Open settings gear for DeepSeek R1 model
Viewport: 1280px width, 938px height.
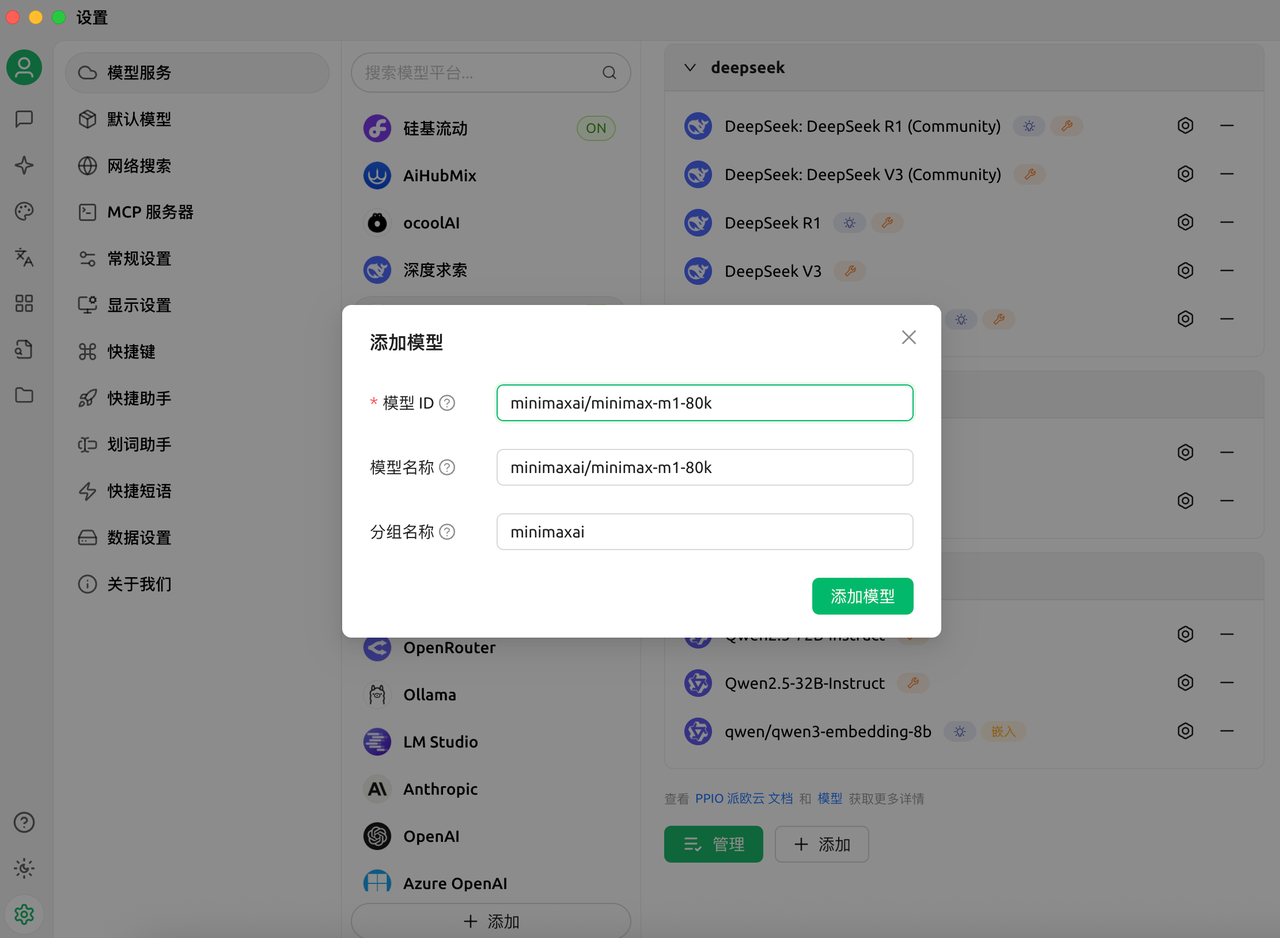1185,222
